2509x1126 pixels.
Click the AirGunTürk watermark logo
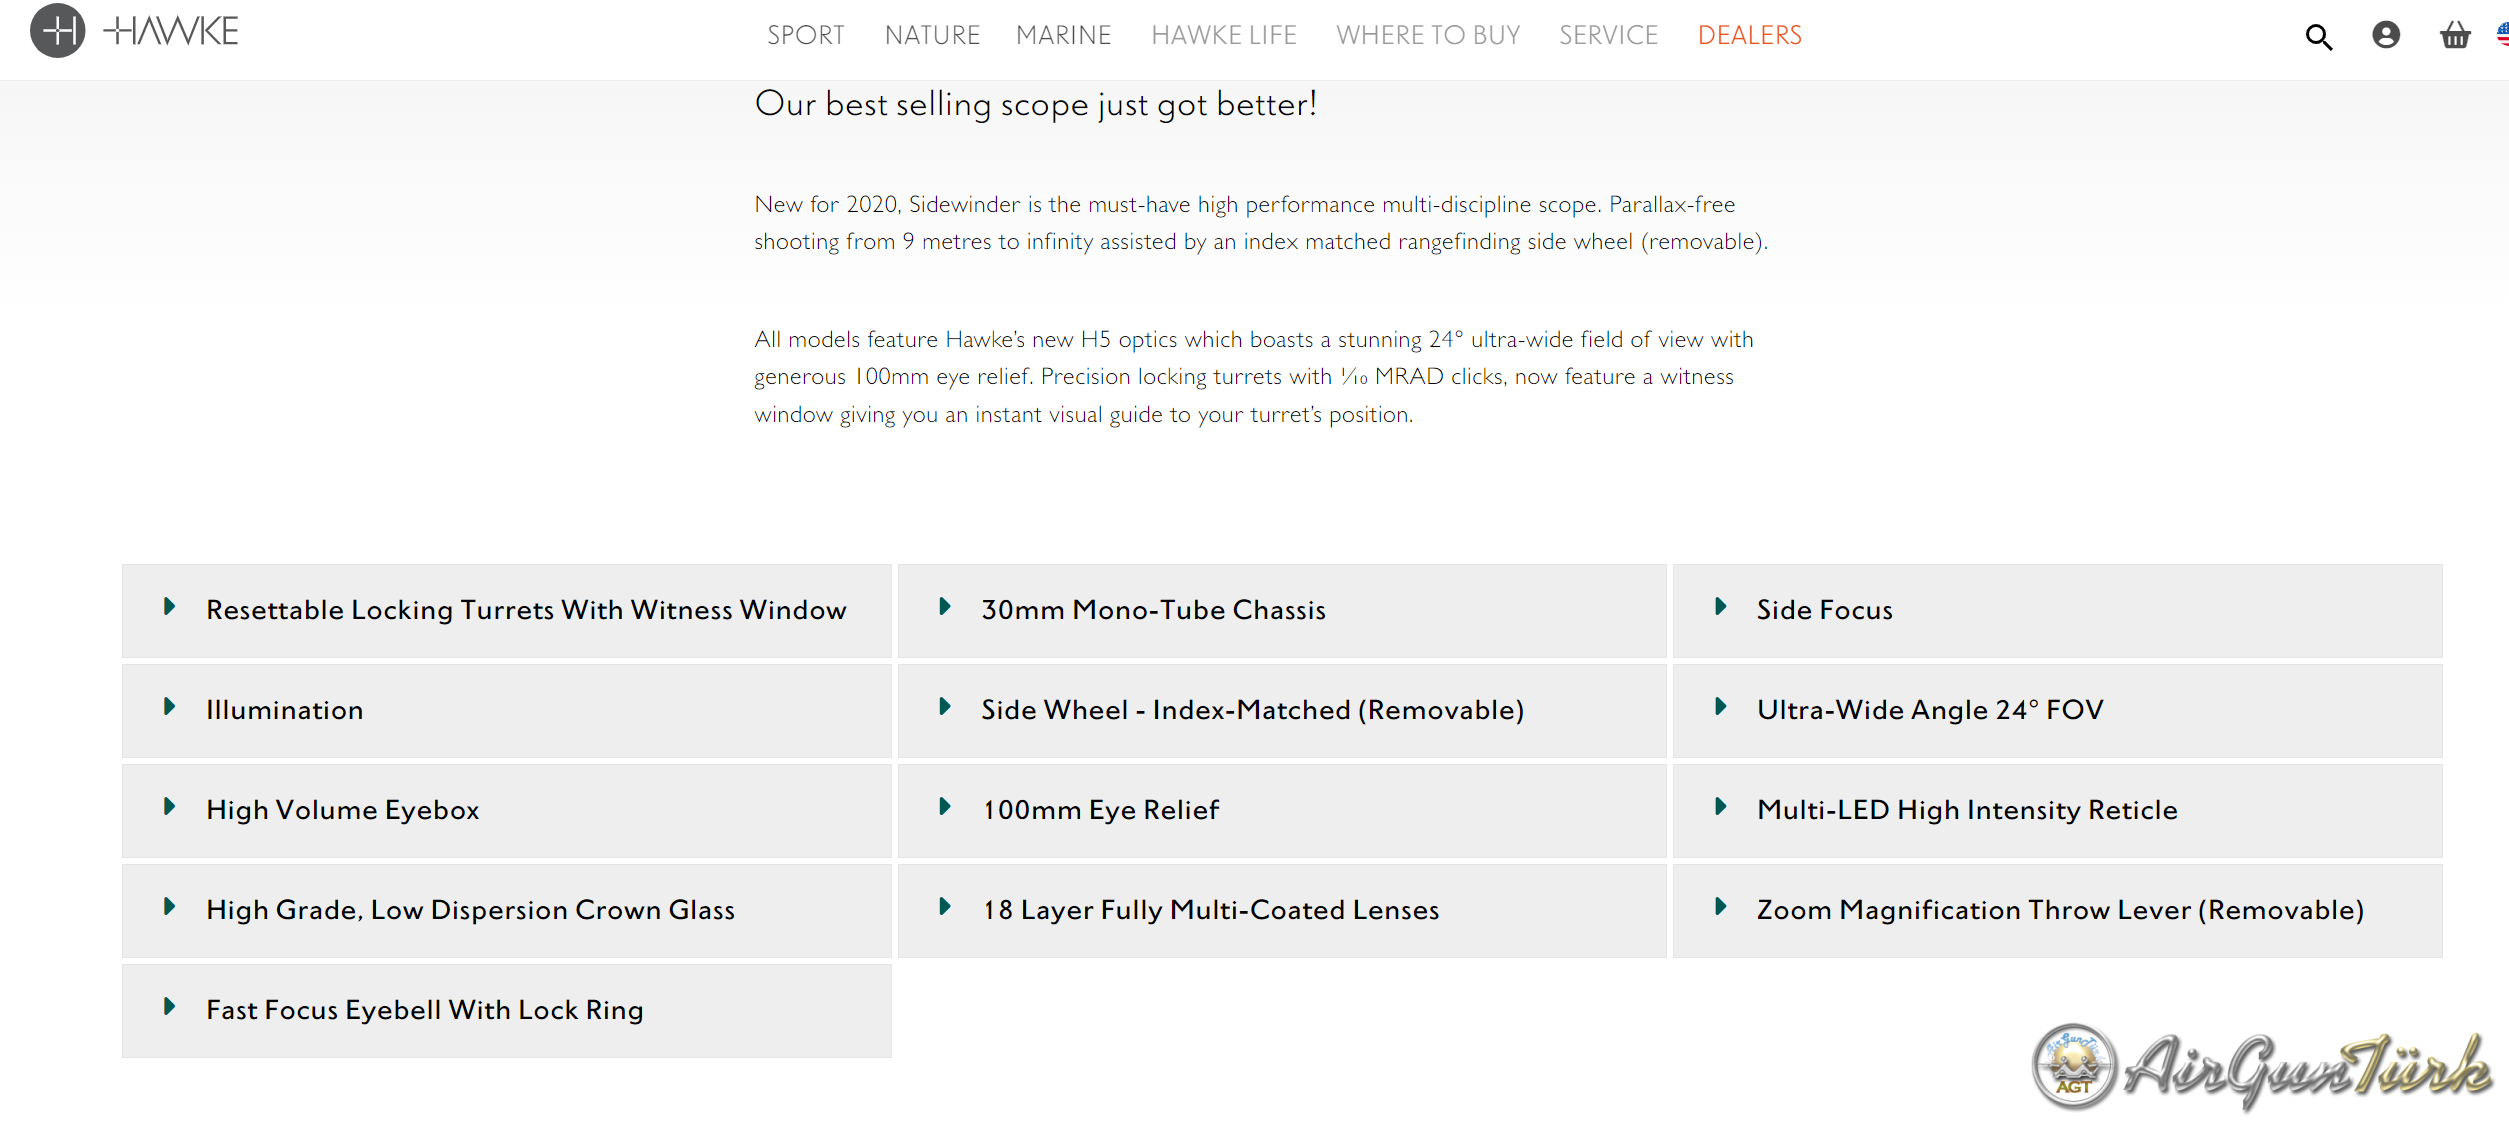coord(2262,1068)
